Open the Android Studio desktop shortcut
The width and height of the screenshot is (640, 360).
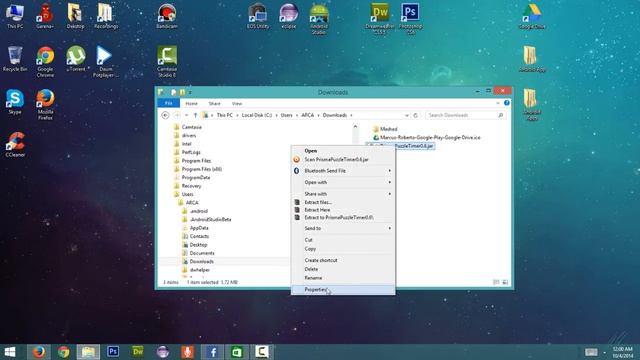[x=319, y=19]
